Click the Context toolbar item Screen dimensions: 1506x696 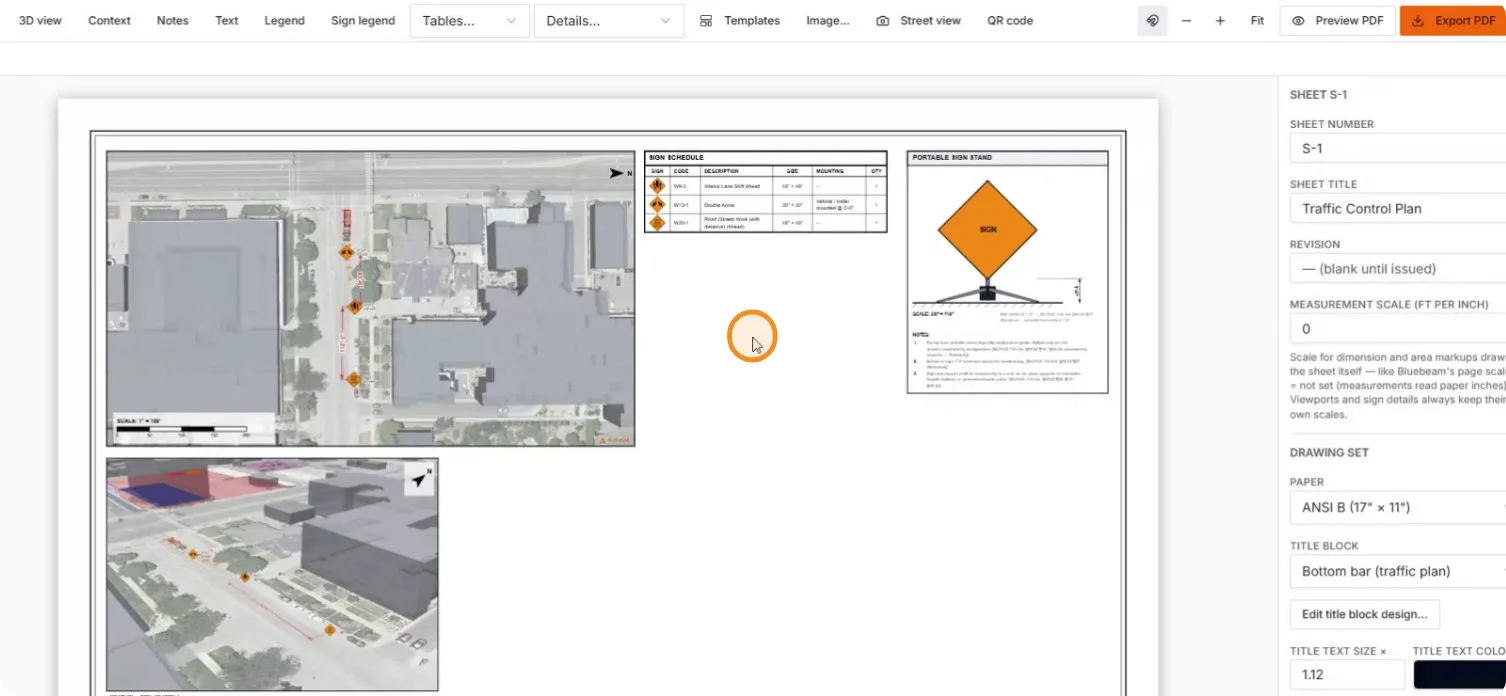[x=109, y=21]
